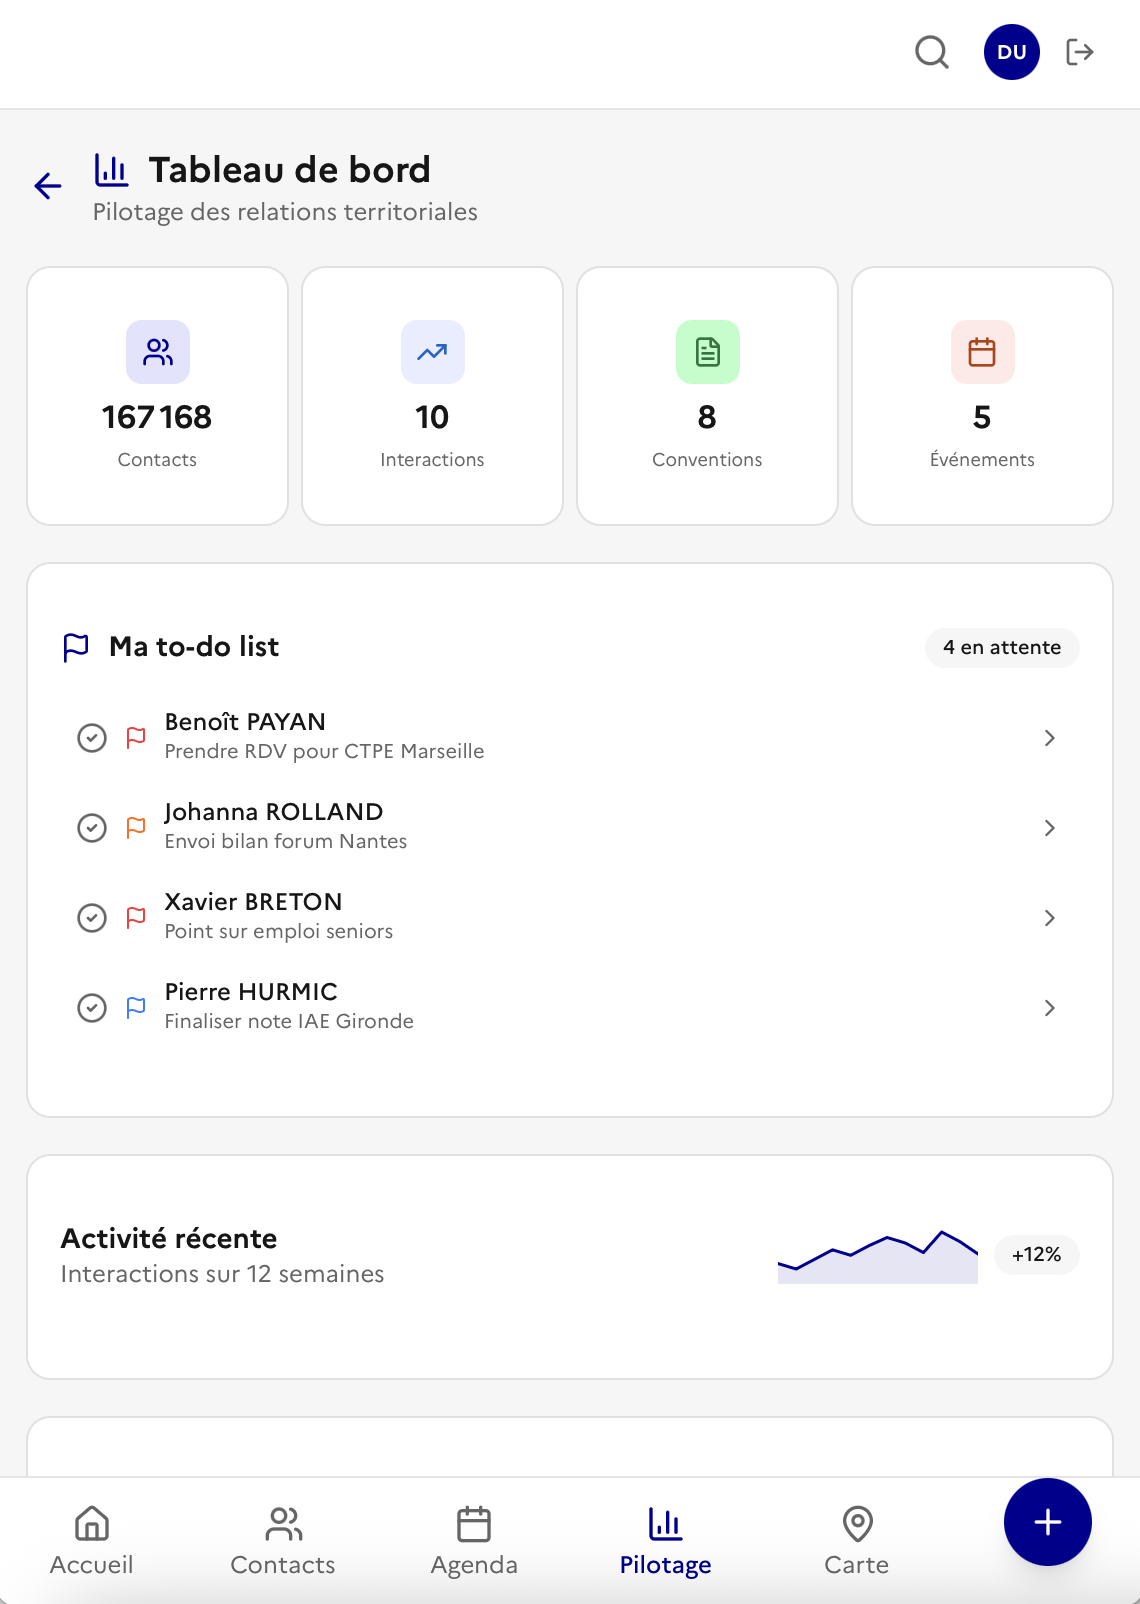This screenshot has width=1140, height=1604.
Task: Click the flag icon beside Ma to-do list
Action: 76,647
